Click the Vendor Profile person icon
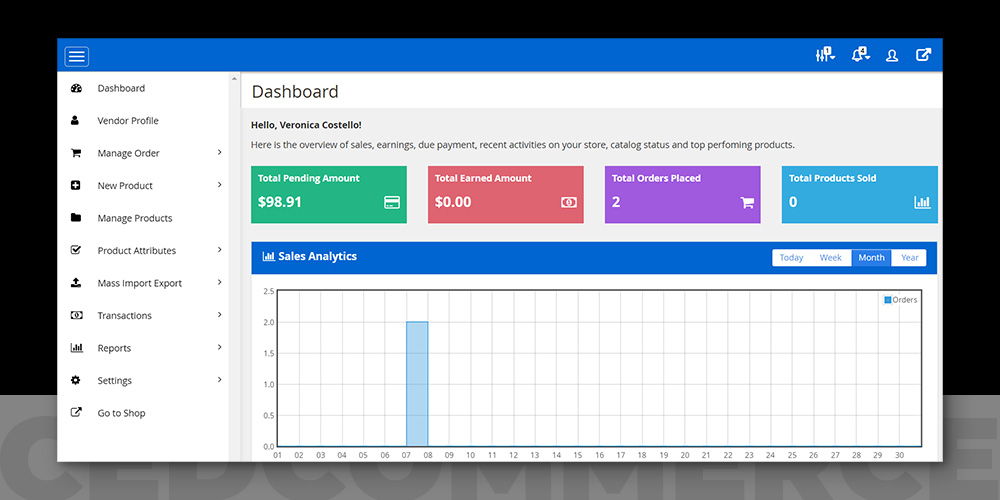The image size is (1000, 500). coord(75,120)
